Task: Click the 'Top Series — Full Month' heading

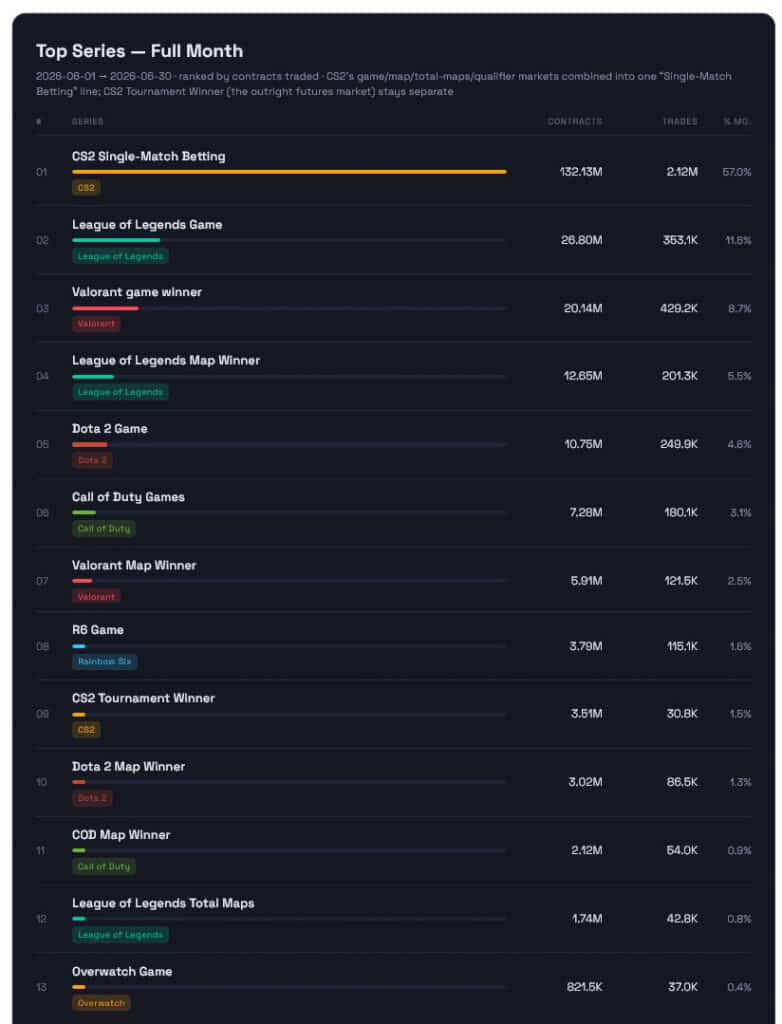Action: click(139, 51)
